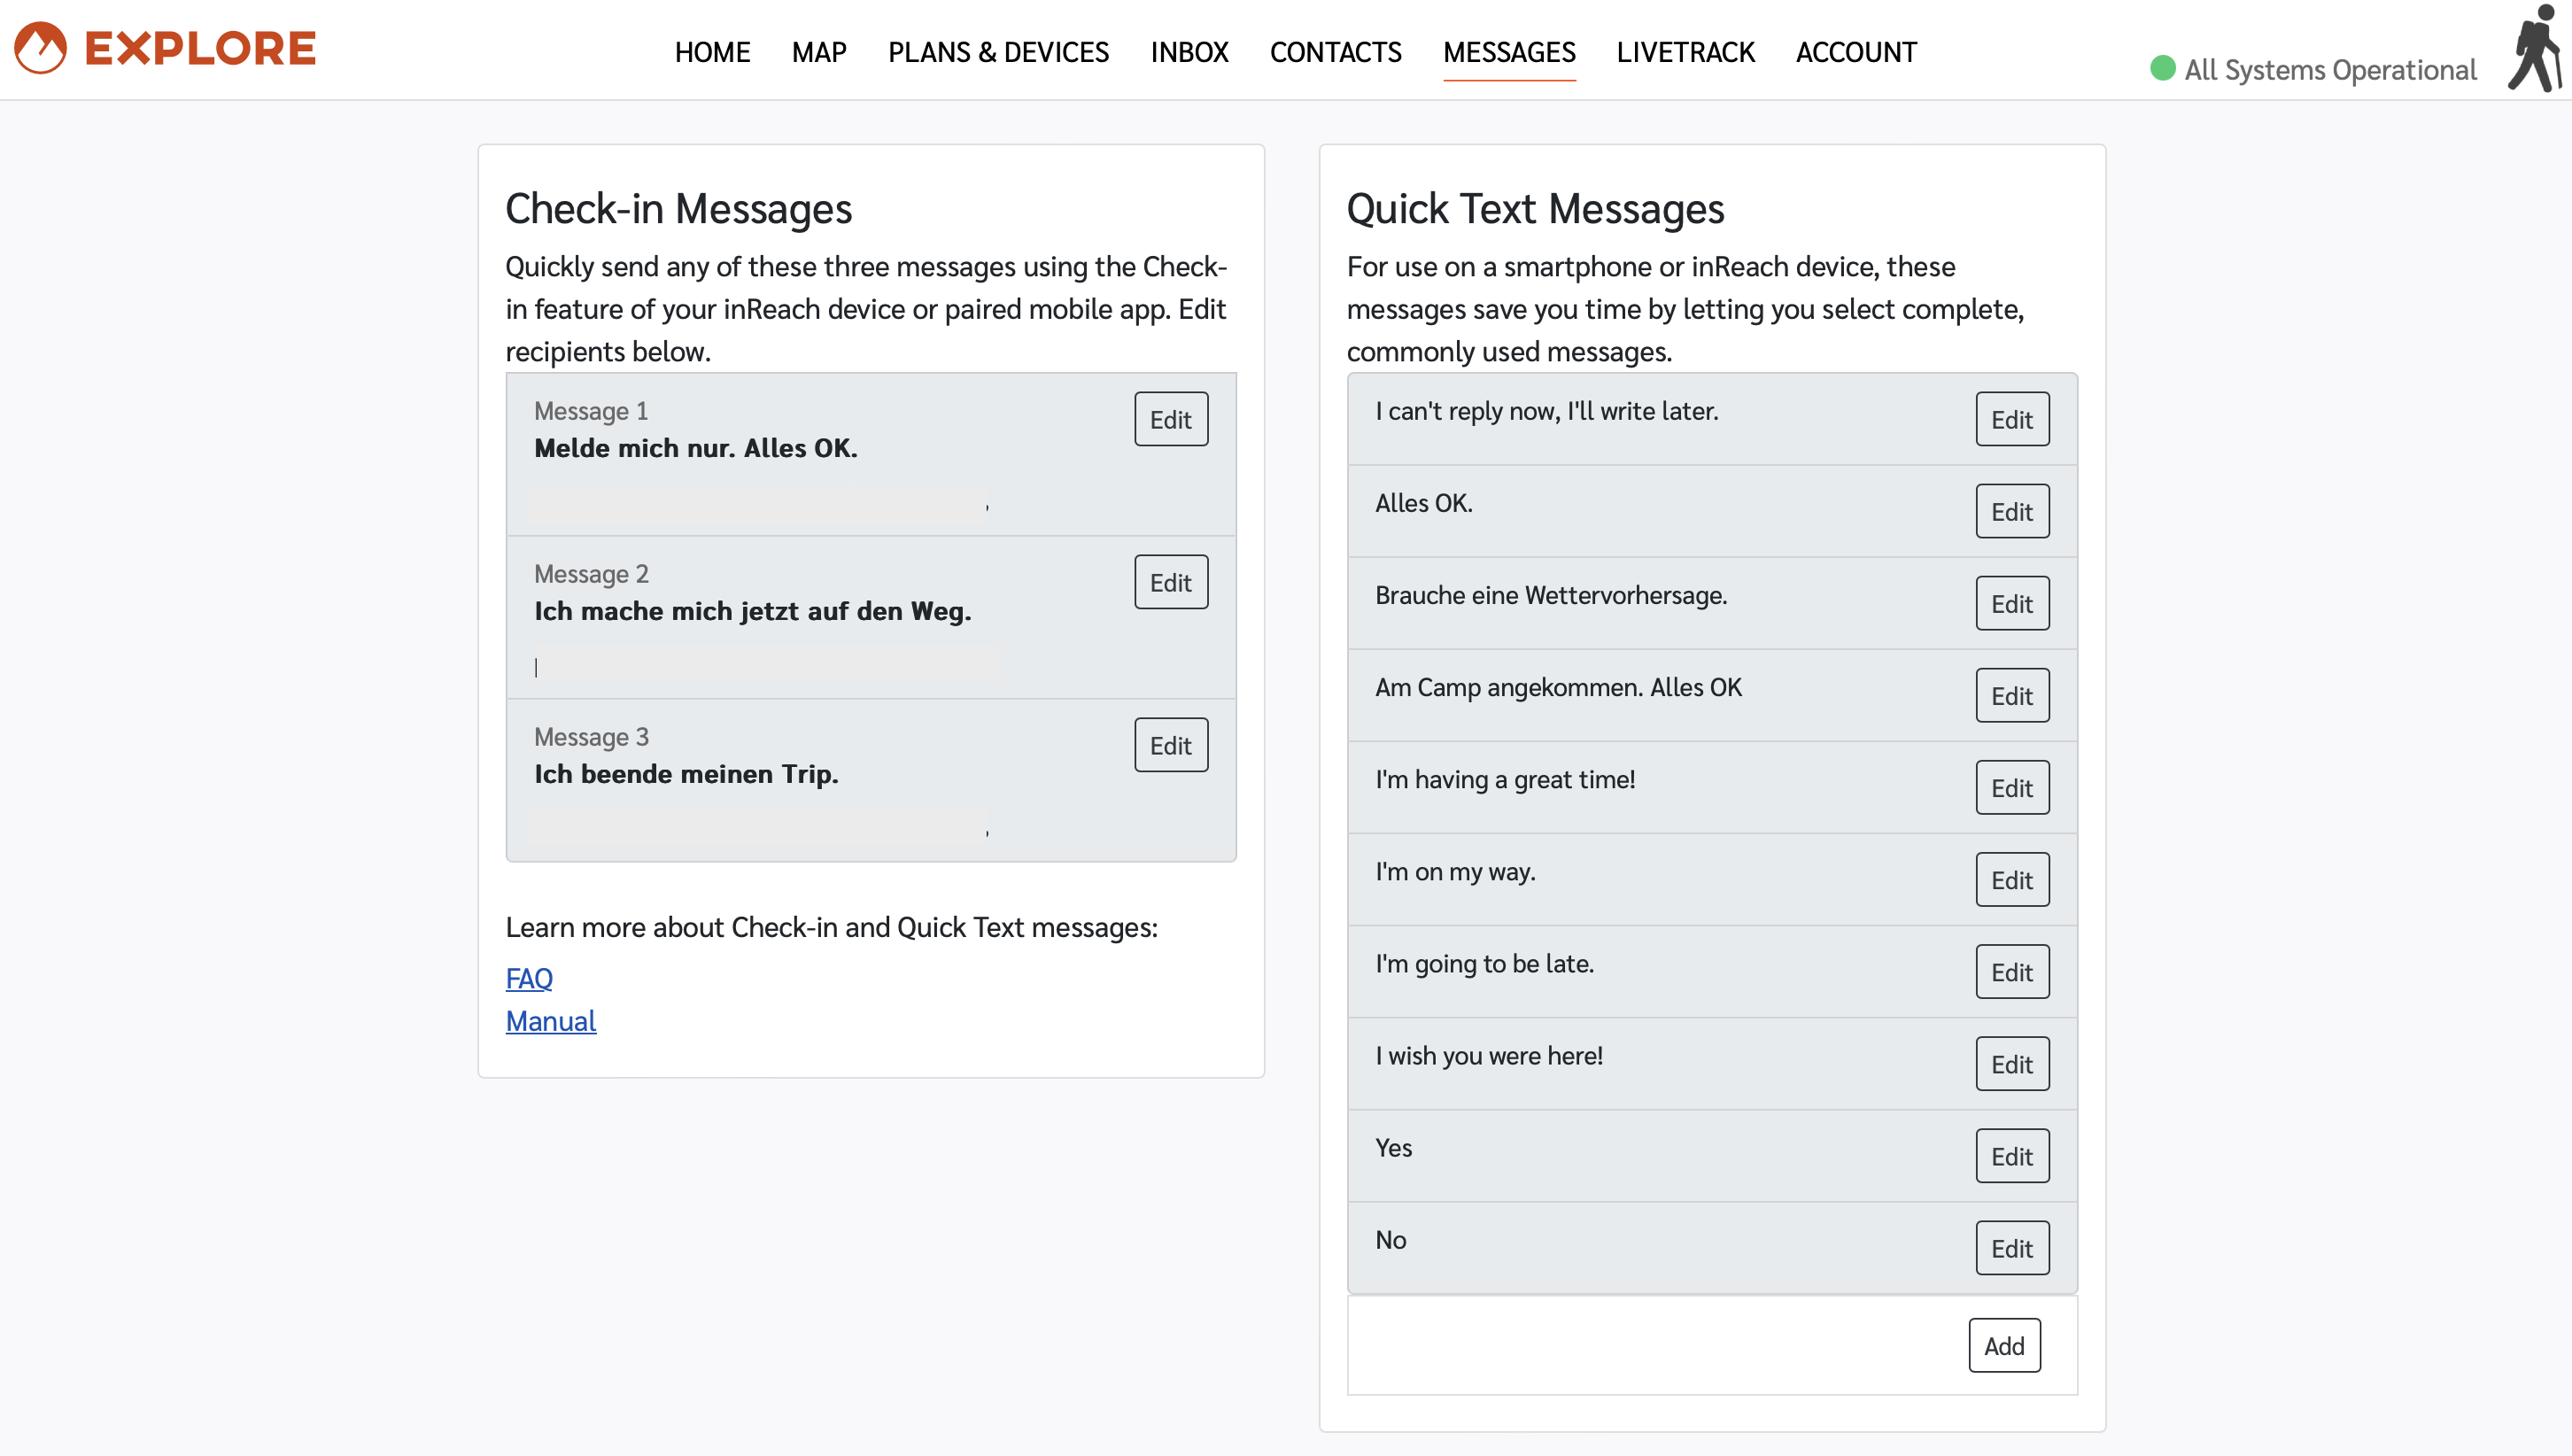The image size is (2572, 1456).
Task: Switch to the INBOX tab
Action: (x=1189, y=52)
